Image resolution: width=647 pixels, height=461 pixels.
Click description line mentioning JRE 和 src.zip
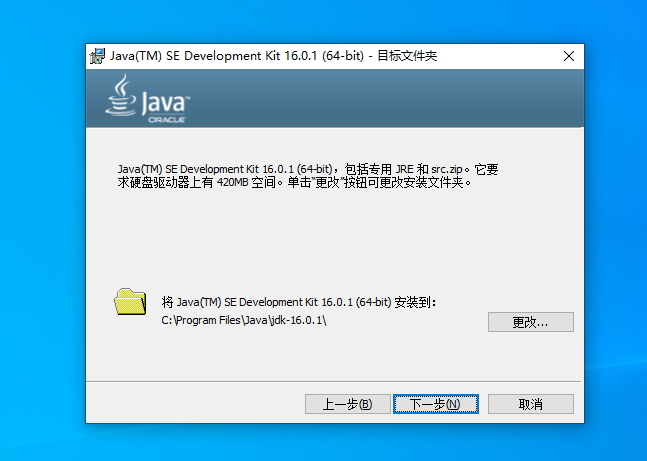(308, 169)
